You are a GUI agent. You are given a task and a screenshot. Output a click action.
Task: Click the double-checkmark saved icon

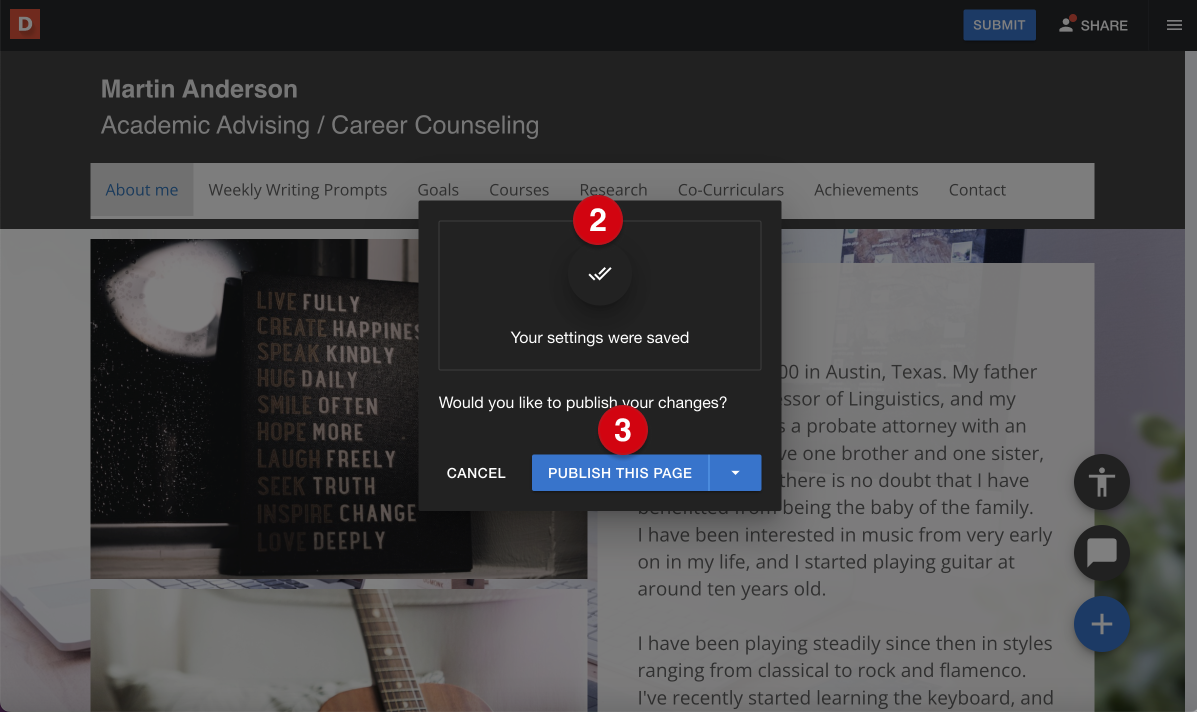coord(600,274)
